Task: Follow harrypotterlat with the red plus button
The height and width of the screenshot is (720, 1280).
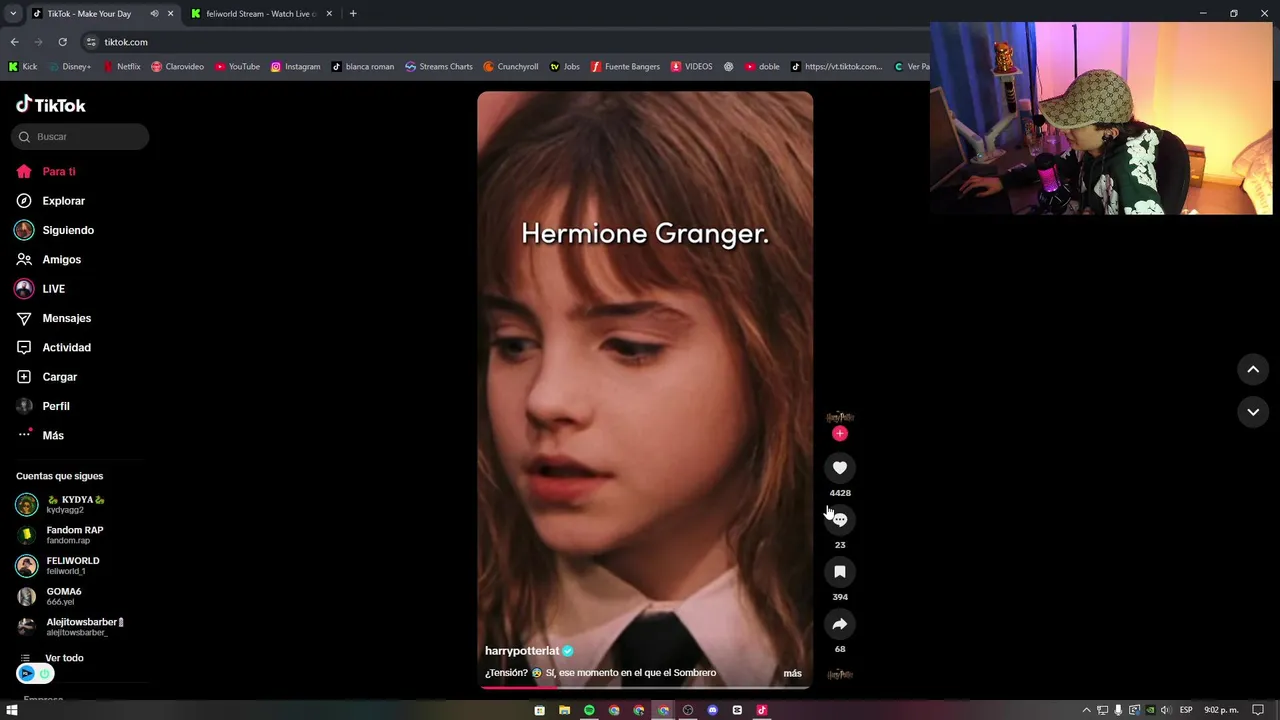Action: 840,433
